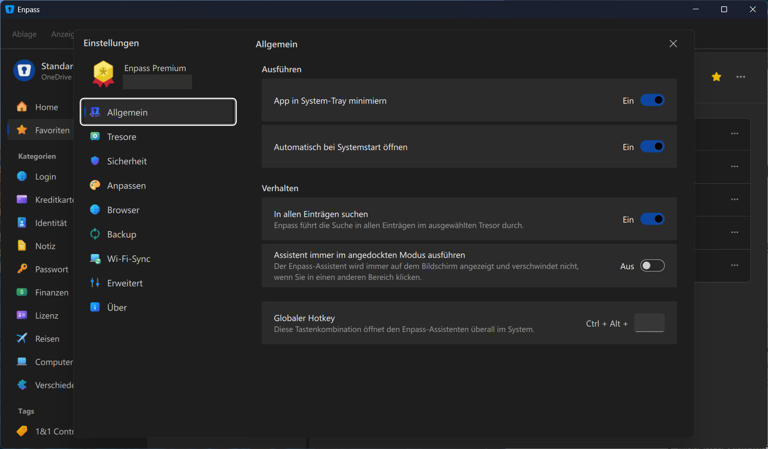768x449 pixels.
Task: Click the three-dots menu beside the star
Action: point(741,77)
